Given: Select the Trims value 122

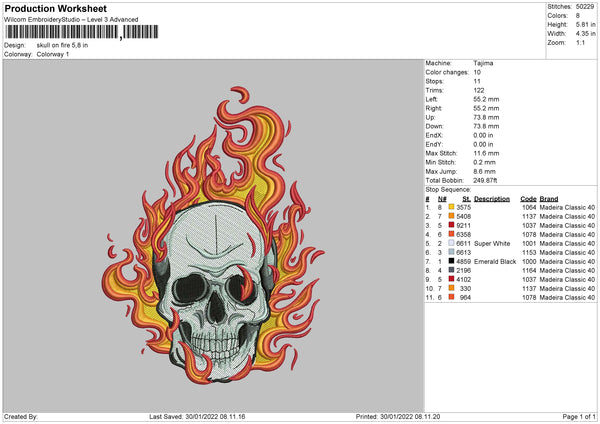Looking at the screenshot, I should click(x=479, y=90).
